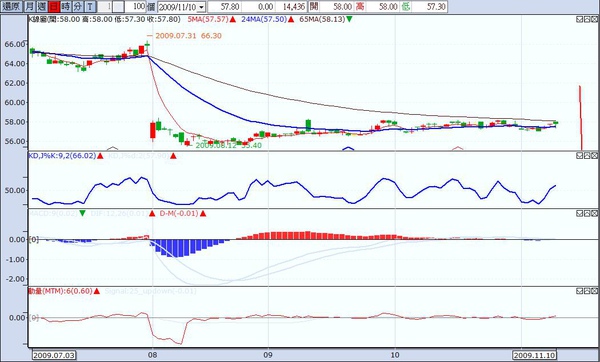Click the up-arrow icon on KD panel
The width and height of the screenshot is (600, 362).
pyautogui.click(x=587, y=155)
